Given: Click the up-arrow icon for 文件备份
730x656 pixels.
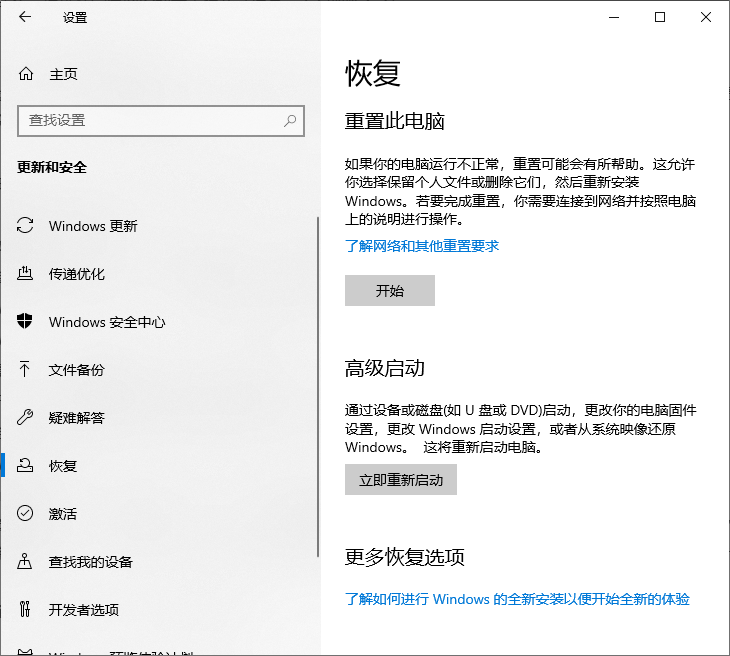Looking at the screenshot, I should pos(25,369).
